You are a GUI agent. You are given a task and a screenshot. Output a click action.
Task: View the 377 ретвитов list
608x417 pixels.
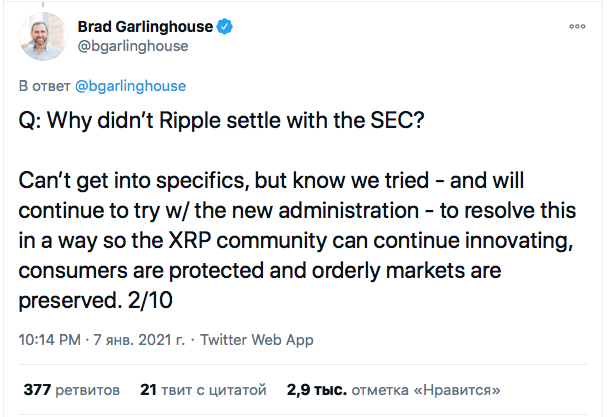point(71,388)
